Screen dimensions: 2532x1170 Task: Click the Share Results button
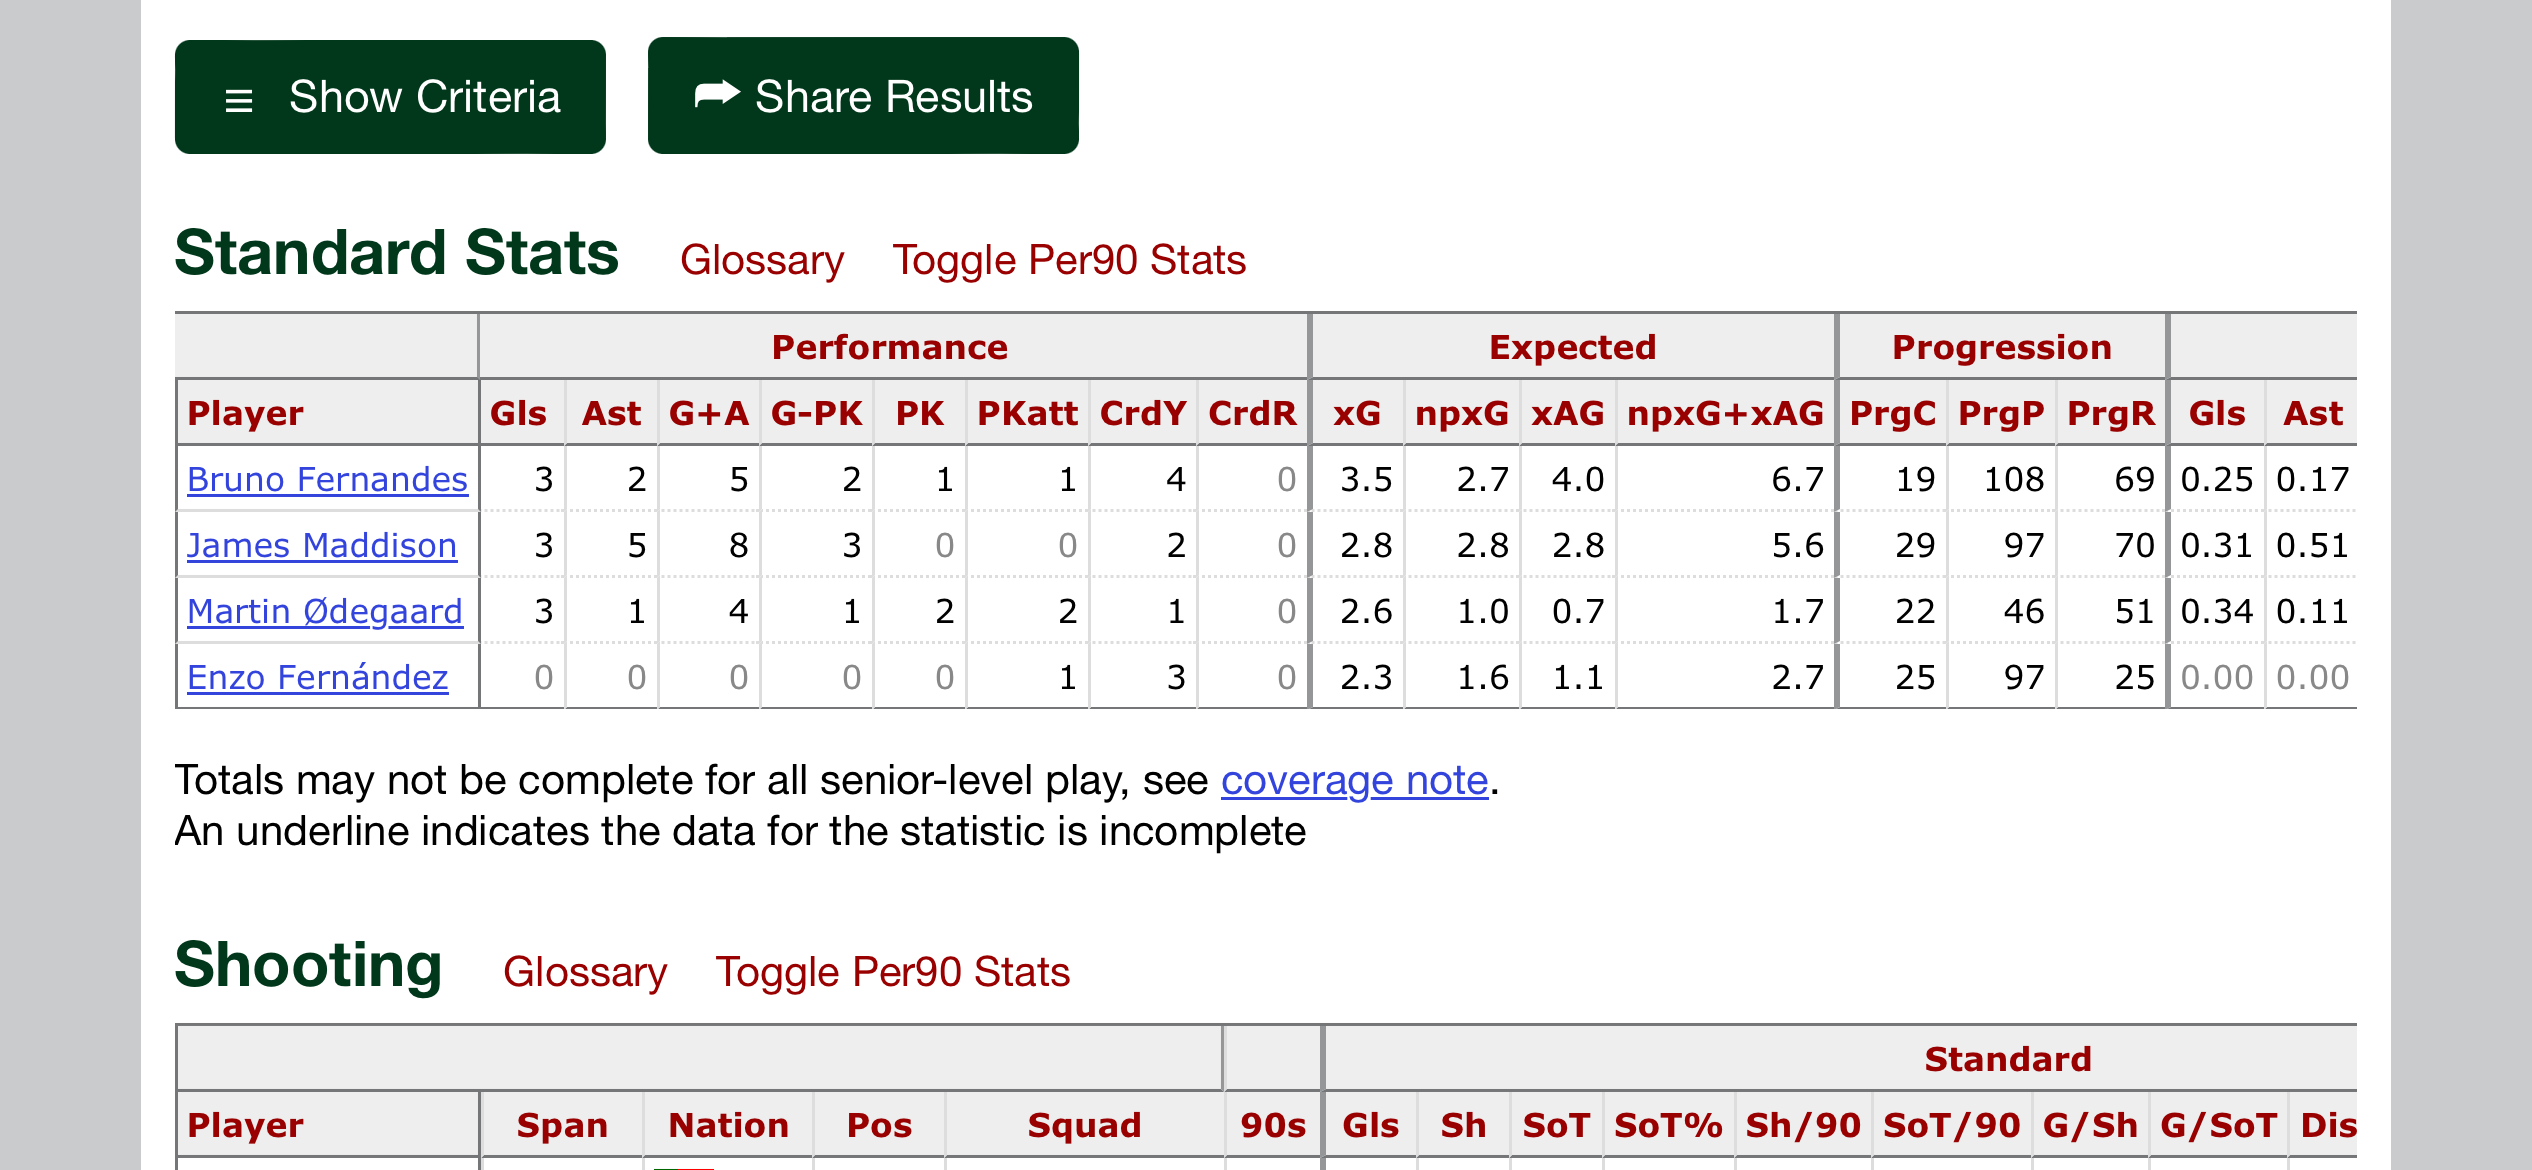[x=863, y=96]
